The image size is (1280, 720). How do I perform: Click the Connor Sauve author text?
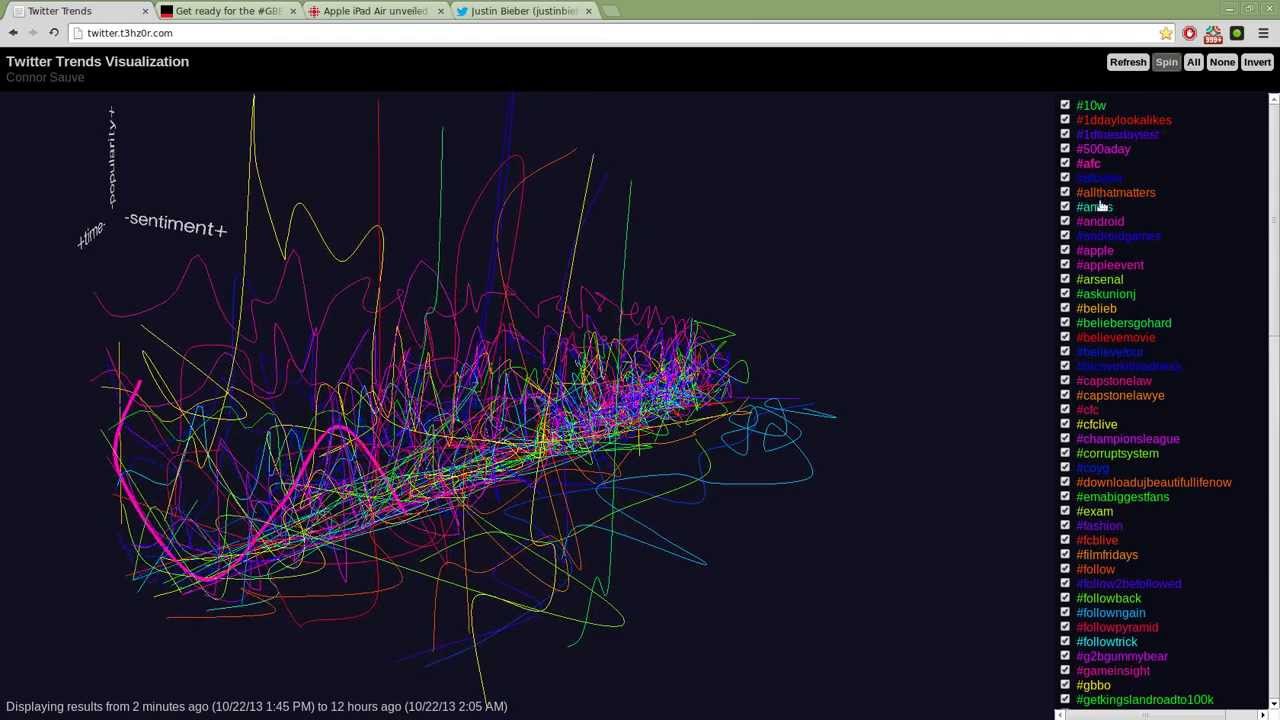click(45, 78)
